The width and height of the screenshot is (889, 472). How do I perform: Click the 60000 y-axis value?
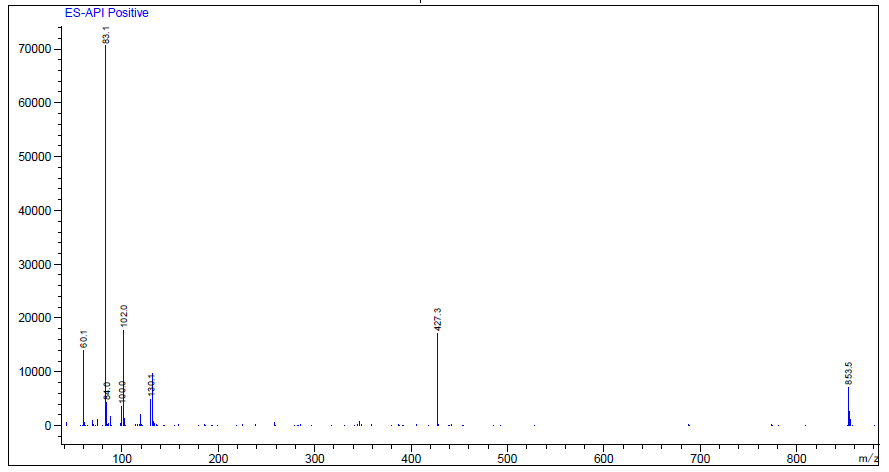pyautogui.click(x=36, y=103)
